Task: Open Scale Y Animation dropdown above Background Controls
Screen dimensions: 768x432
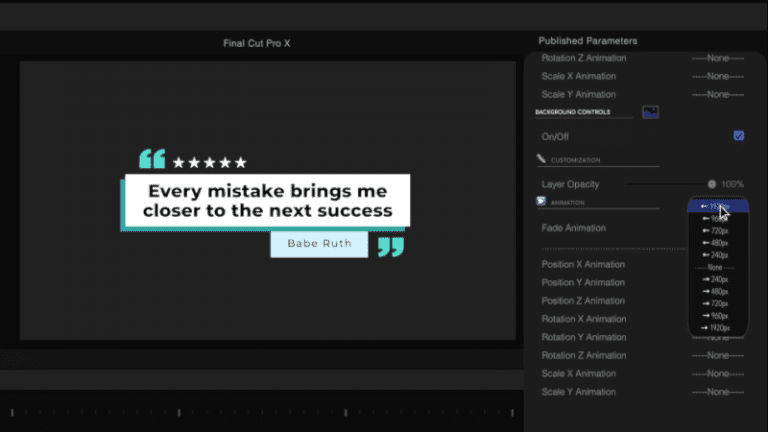Action: click(718, 95)
